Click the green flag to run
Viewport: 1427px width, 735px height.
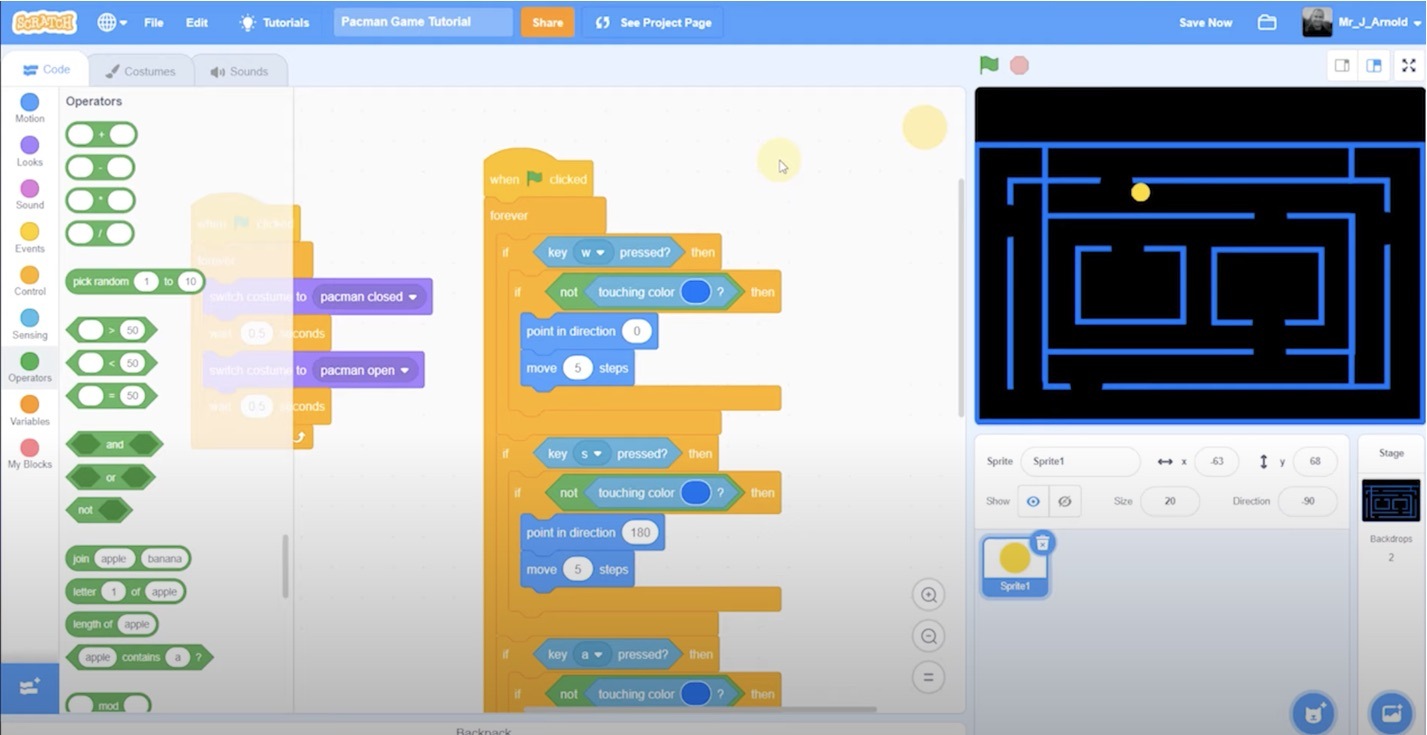(989, 65)
